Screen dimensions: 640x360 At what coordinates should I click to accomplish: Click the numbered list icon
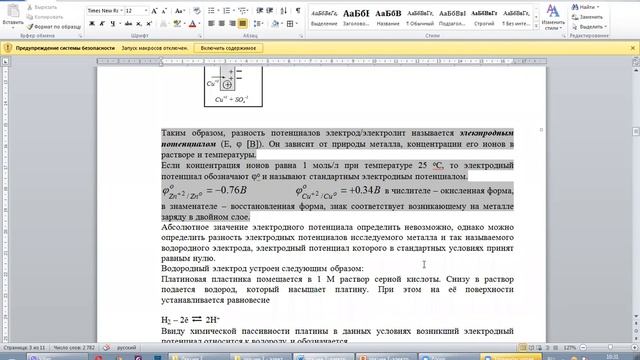(x=227, y=11)
